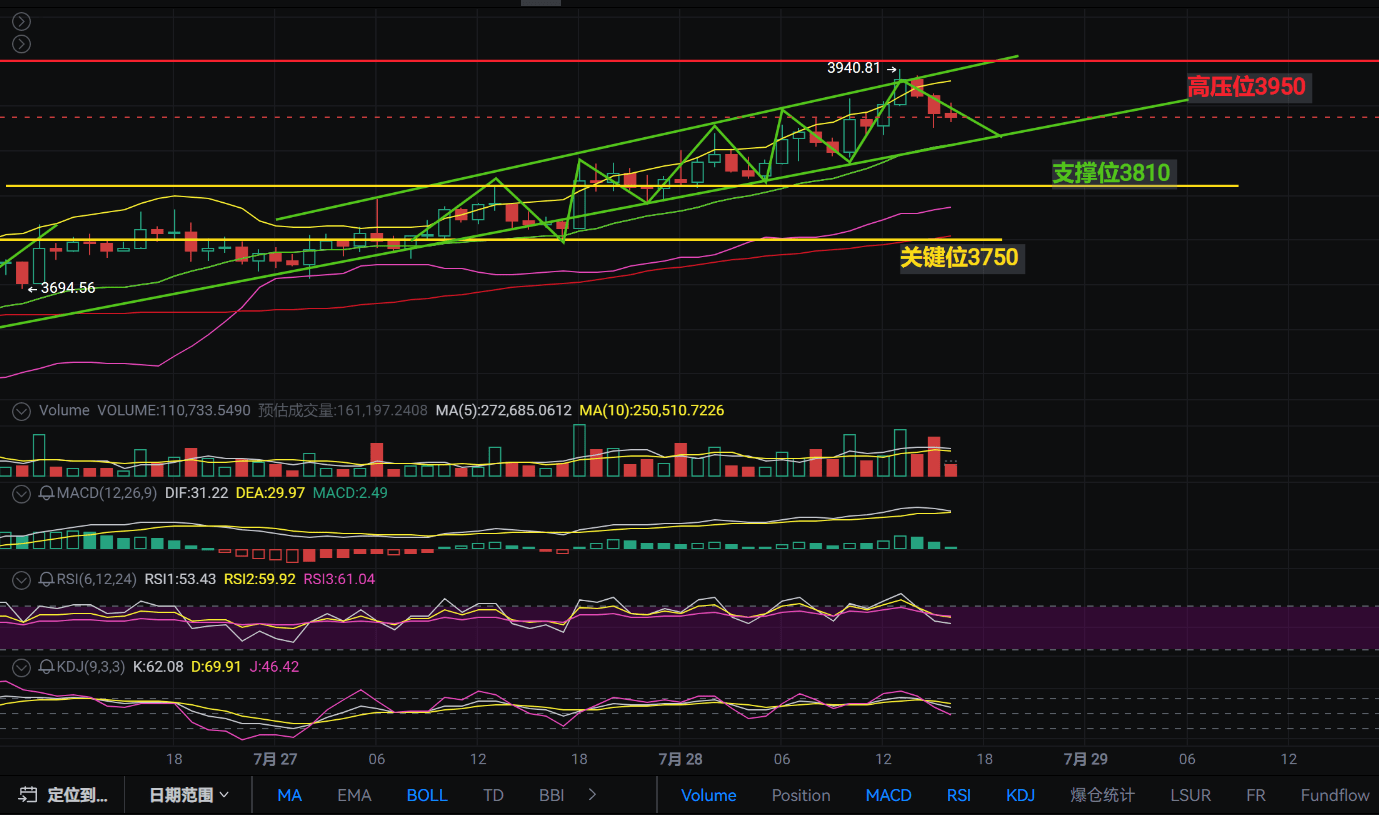Click the 7月 27 date on time axis

point(275,759)
